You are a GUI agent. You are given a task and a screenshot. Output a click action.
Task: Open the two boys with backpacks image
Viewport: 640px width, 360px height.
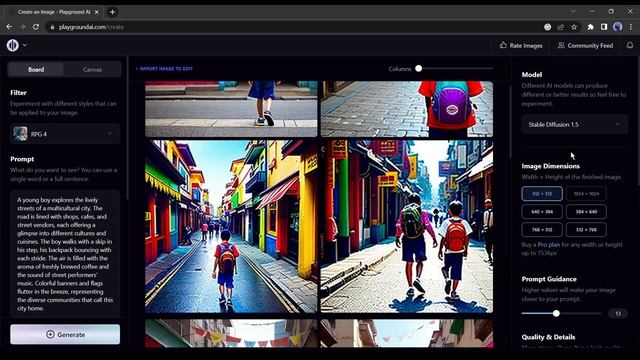coord(407,227)
